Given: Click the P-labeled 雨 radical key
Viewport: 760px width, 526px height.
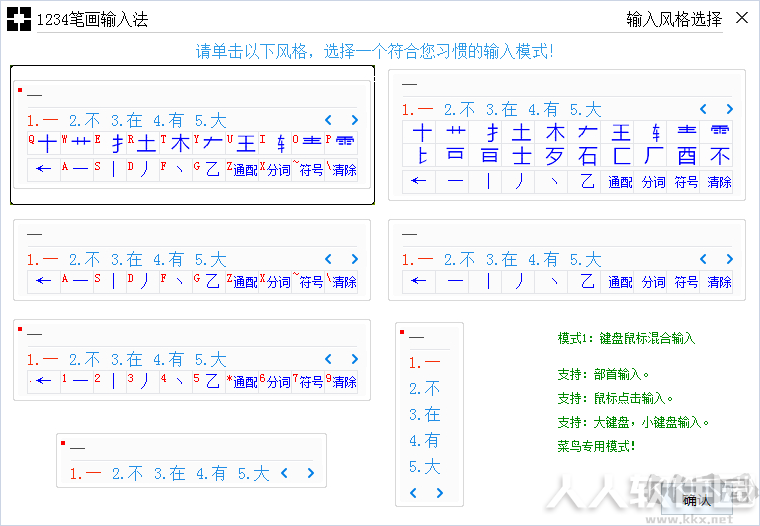Looking at the screenshot, I should click(341, 143).
